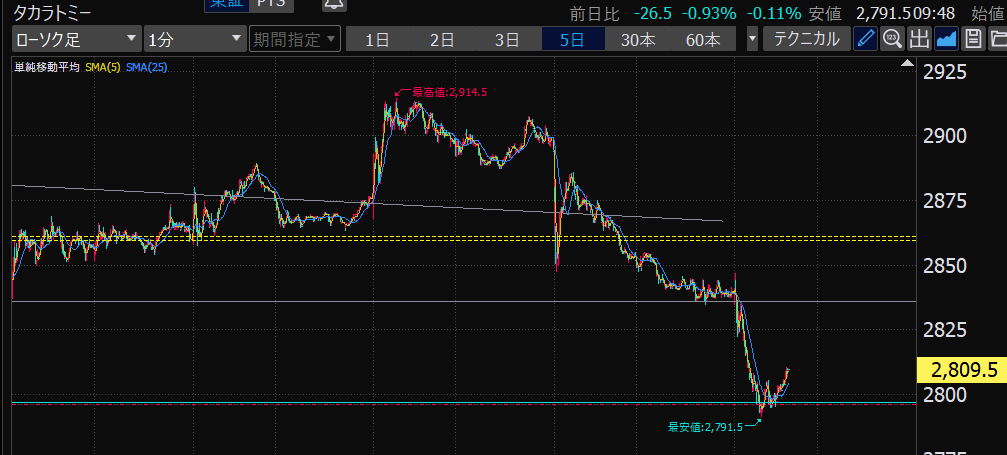The width and height of the screenshot is (1007, 455).
Task: Open the 期間指定 period dropdown
Action: (295, 40)
